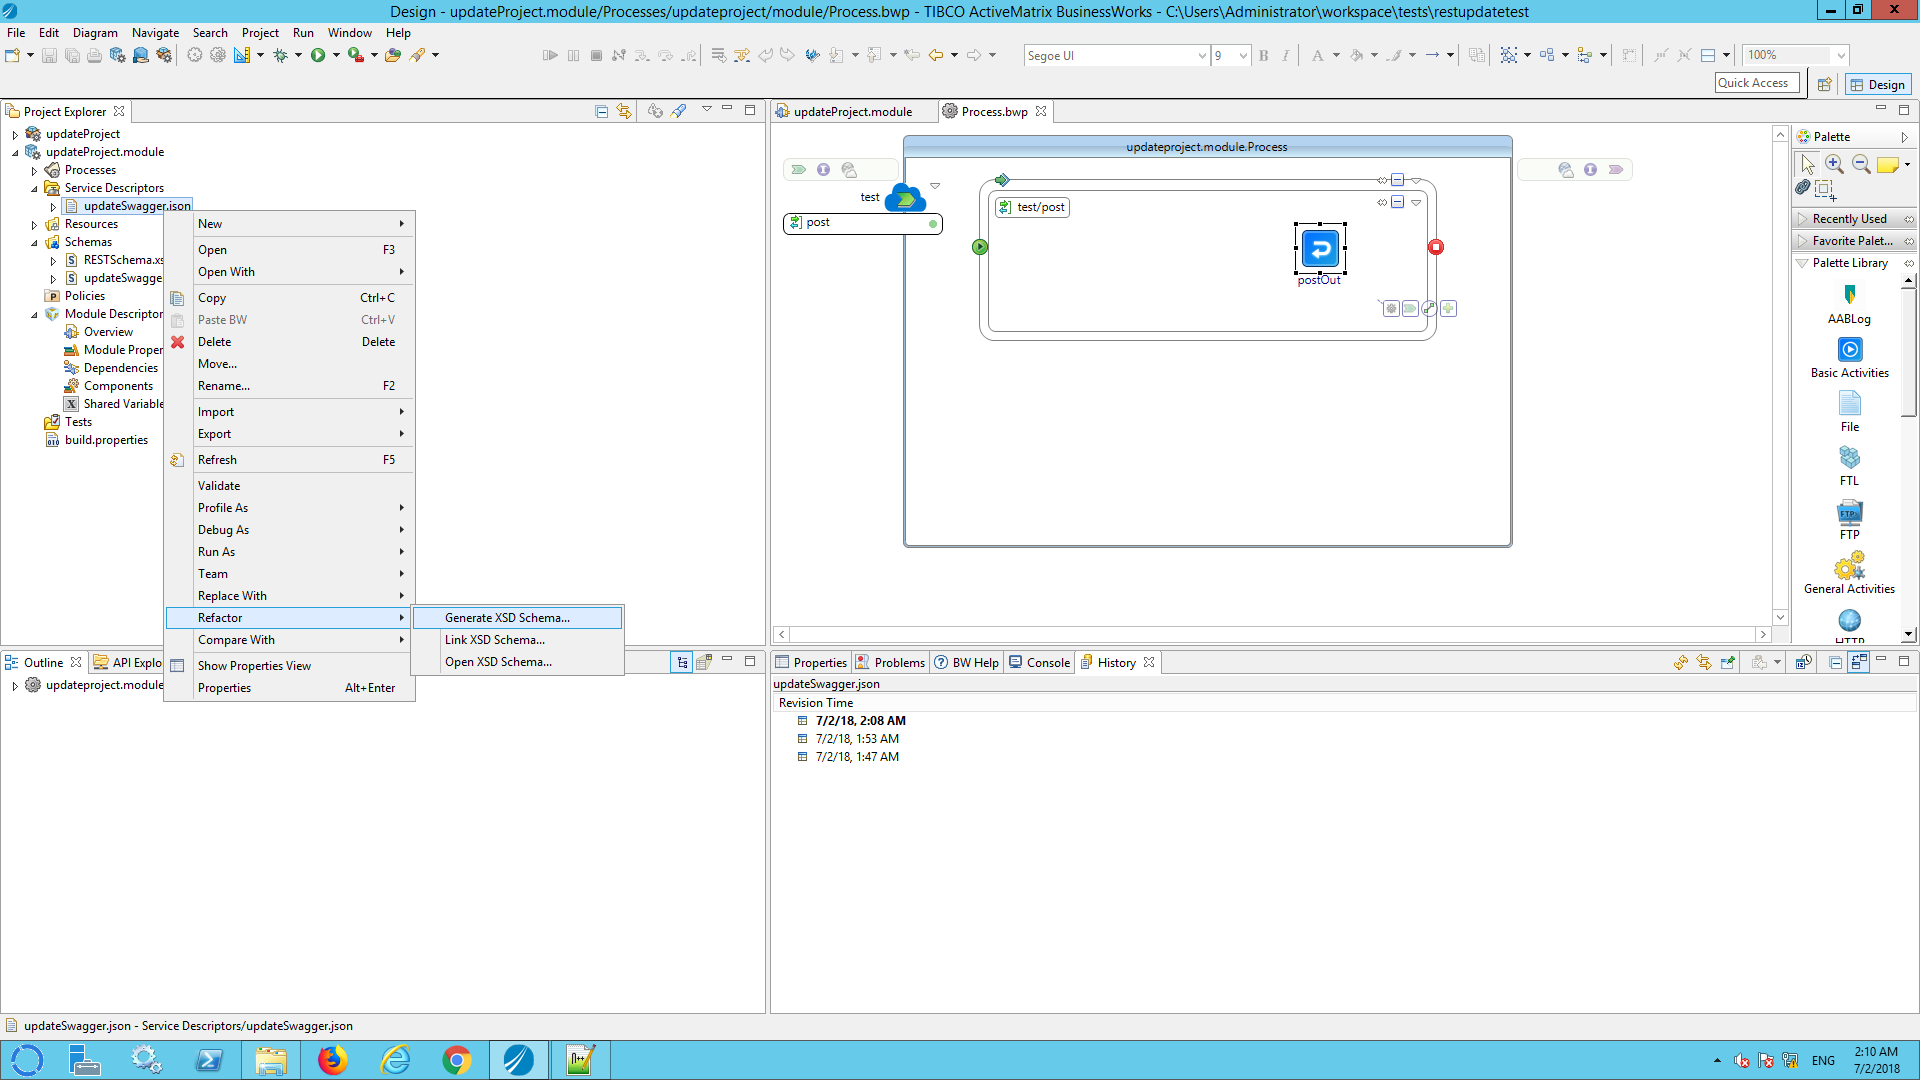Viewport: 1920px width, 1080px height.
Task: Click the process start event icon
Action: click(x=980, y=247)
